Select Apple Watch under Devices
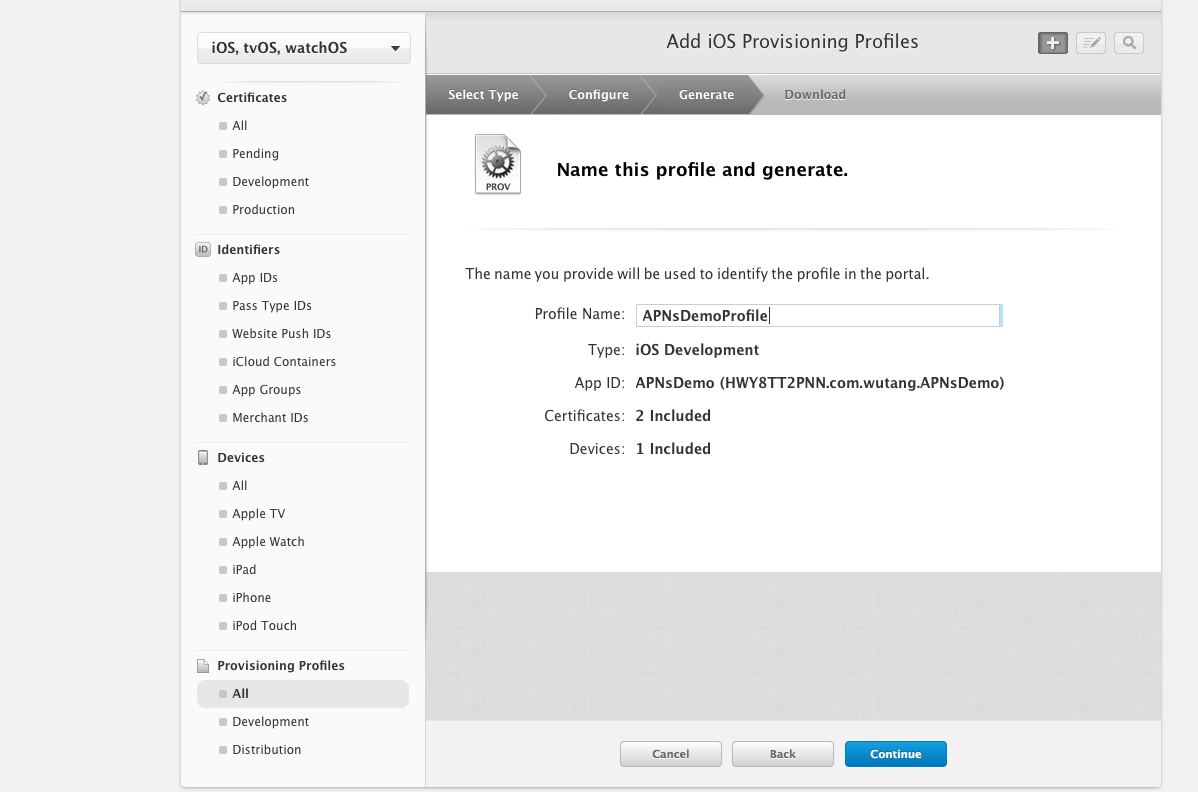The width and height of the screenshot is (1198, 792). click(268, 542)
